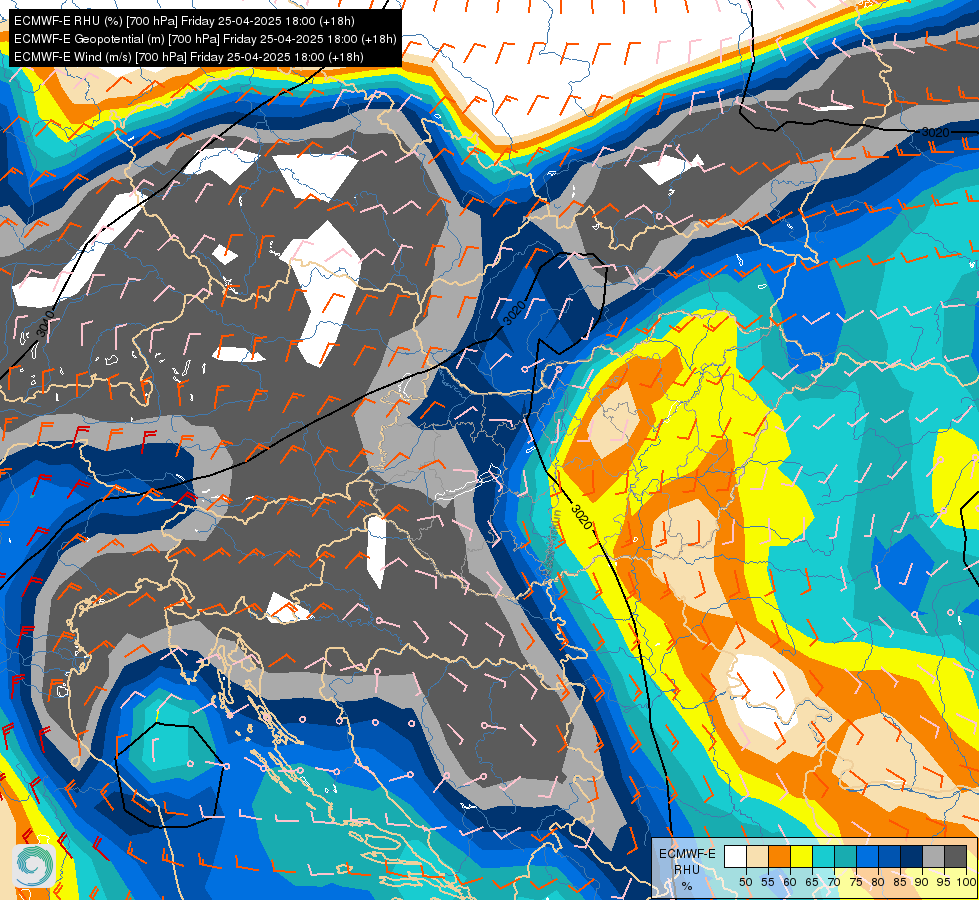Viewport: 979px width, 900px height.
Task: Pick the yellow 60-65 legend swatch
Action: tap(801, 856)
